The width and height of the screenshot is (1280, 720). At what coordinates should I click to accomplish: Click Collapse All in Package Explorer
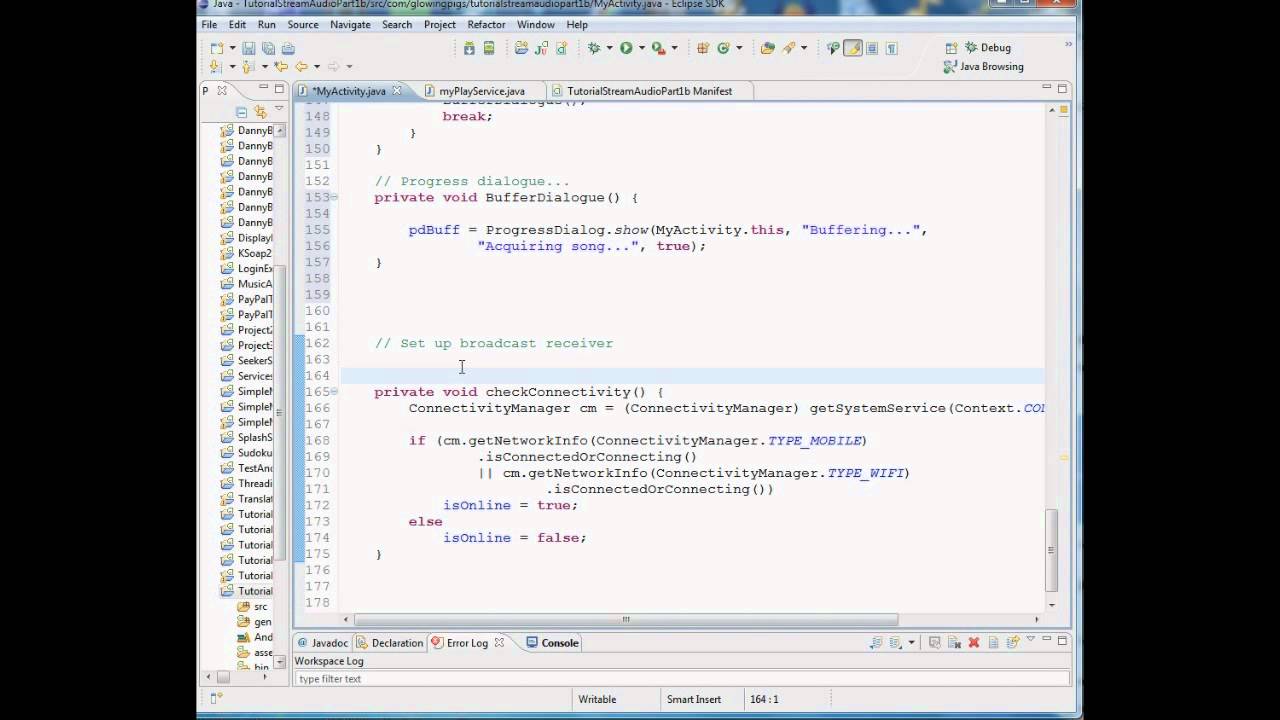pyautogui.click(x=242, y=112)
